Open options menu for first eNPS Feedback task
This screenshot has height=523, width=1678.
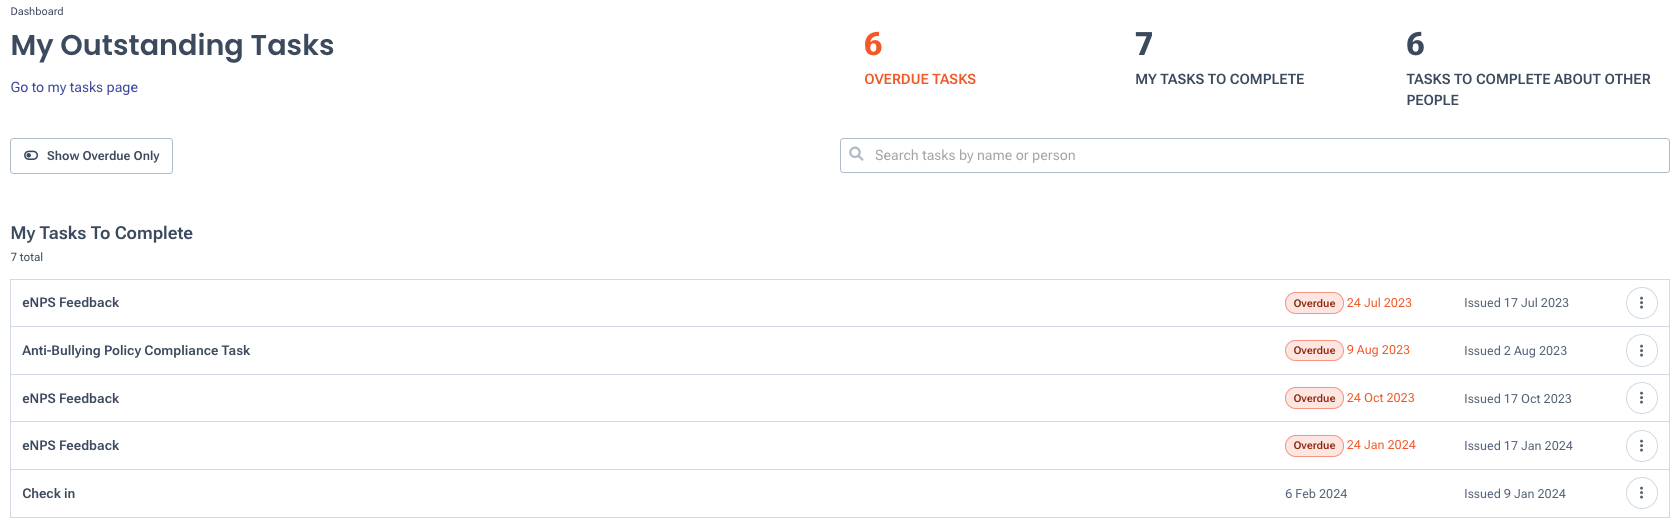pos(1641,303)
